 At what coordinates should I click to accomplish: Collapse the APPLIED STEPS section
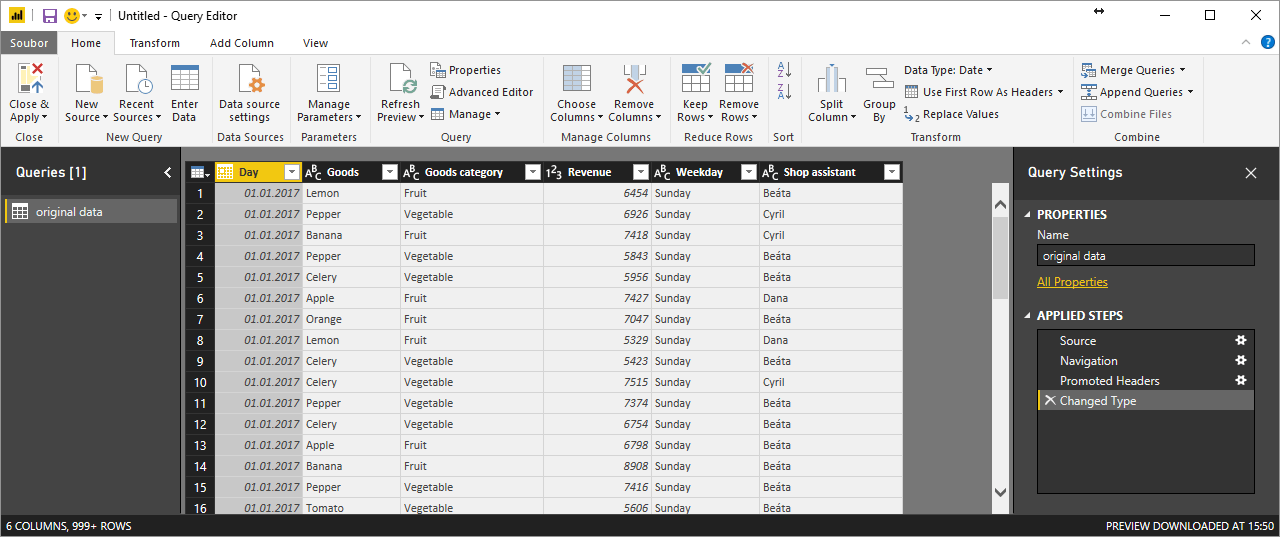[x=1027, y=316]
